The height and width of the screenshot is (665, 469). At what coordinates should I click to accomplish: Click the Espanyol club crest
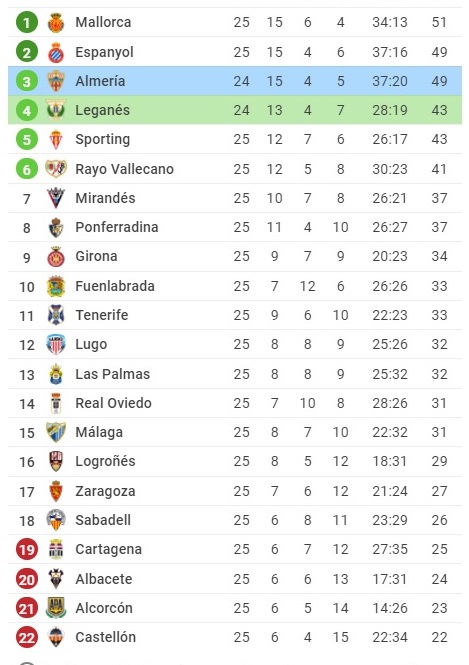point(56,52)
